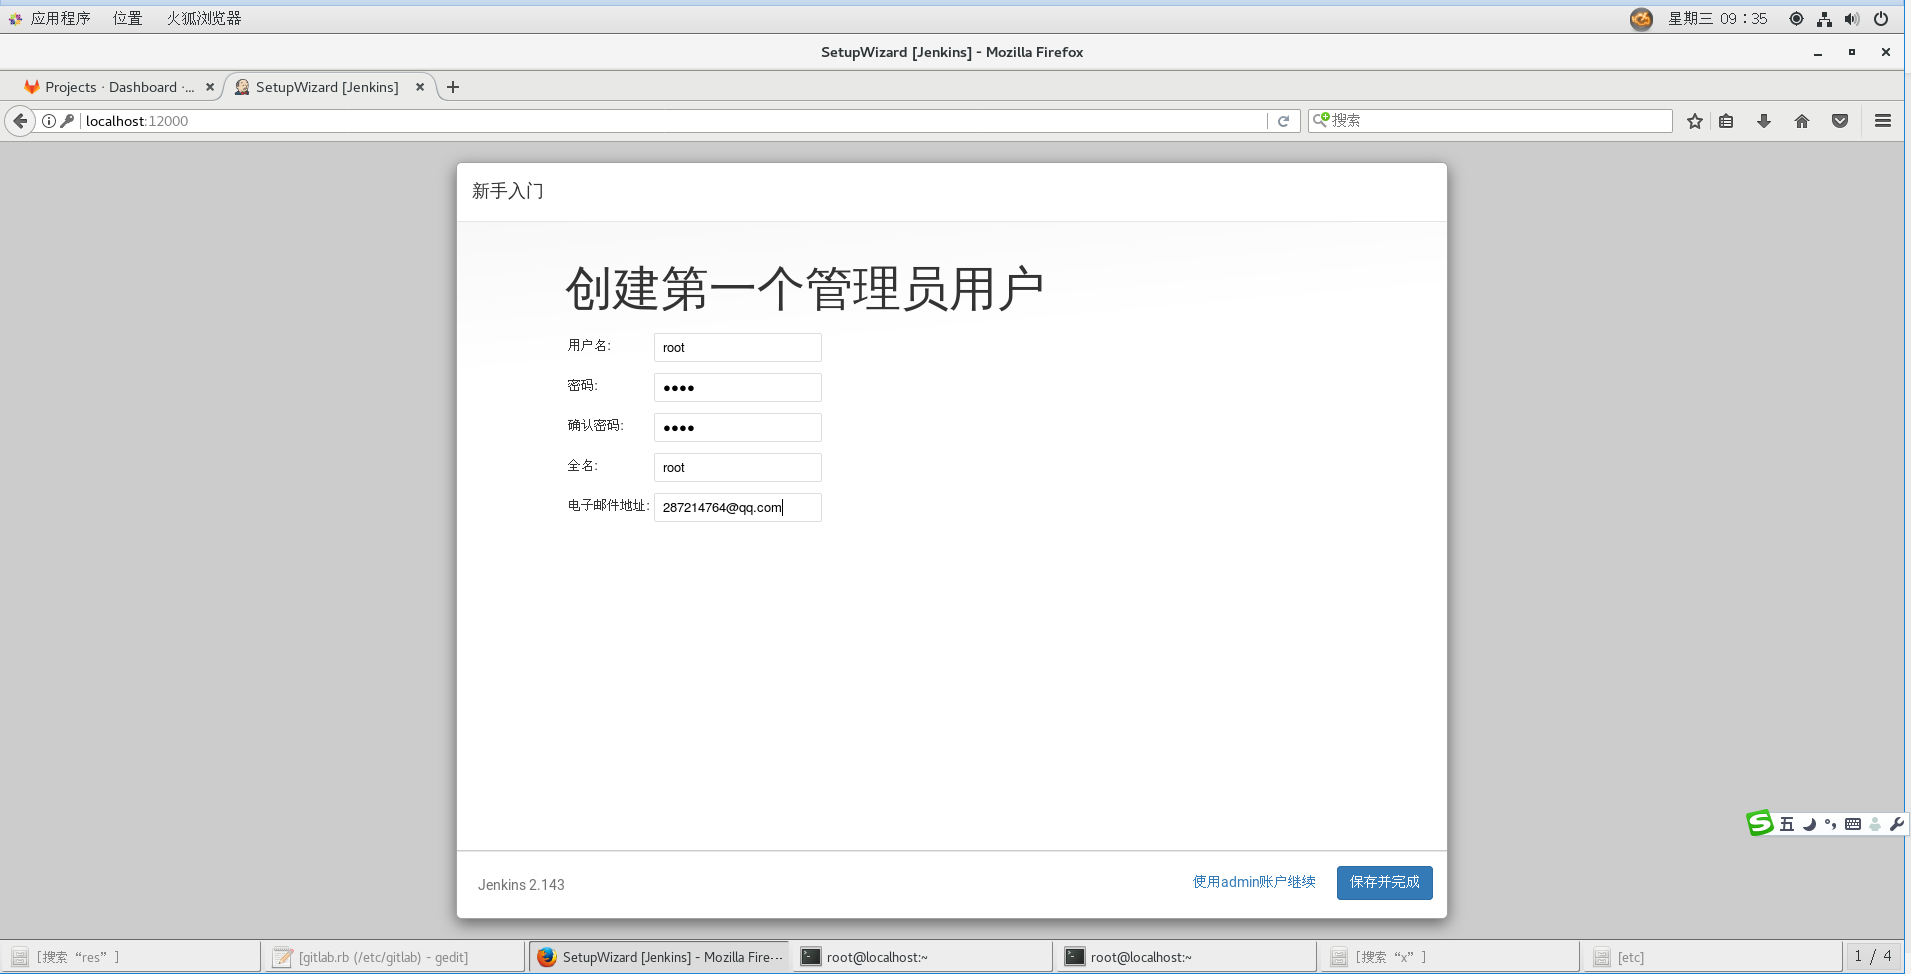Focus the 用户名 input field

[x=738, y=347]
